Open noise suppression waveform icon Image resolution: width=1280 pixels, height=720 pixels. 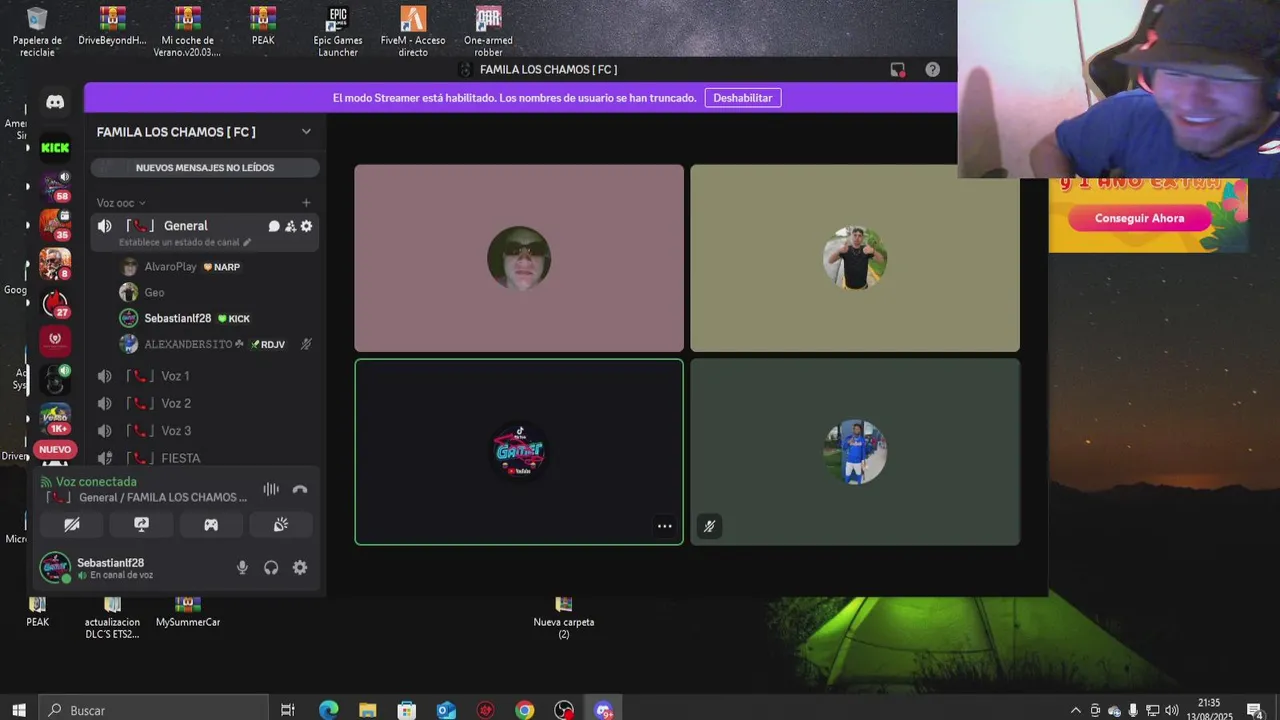point(271,489)
